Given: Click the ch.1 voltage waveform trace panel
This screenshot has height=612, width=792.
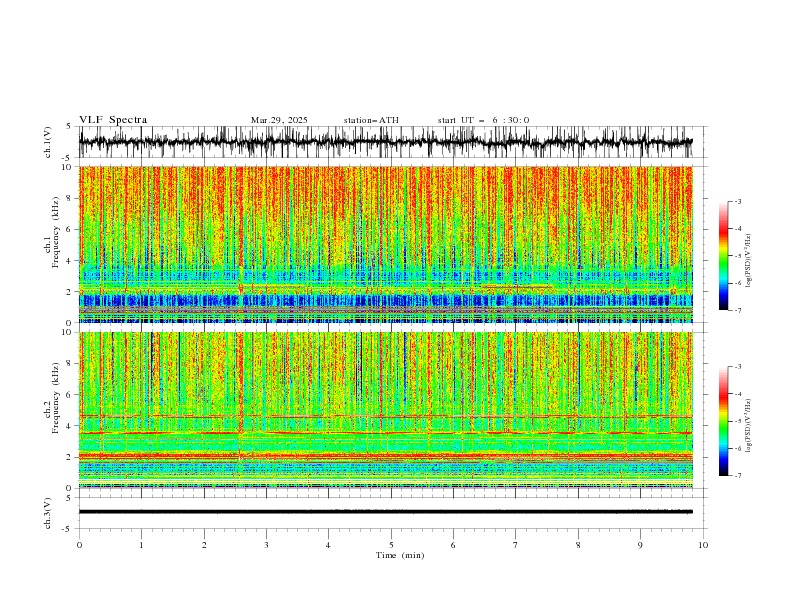Looking at the screenshot, I should pyautogui.click(x=393, y=142).
